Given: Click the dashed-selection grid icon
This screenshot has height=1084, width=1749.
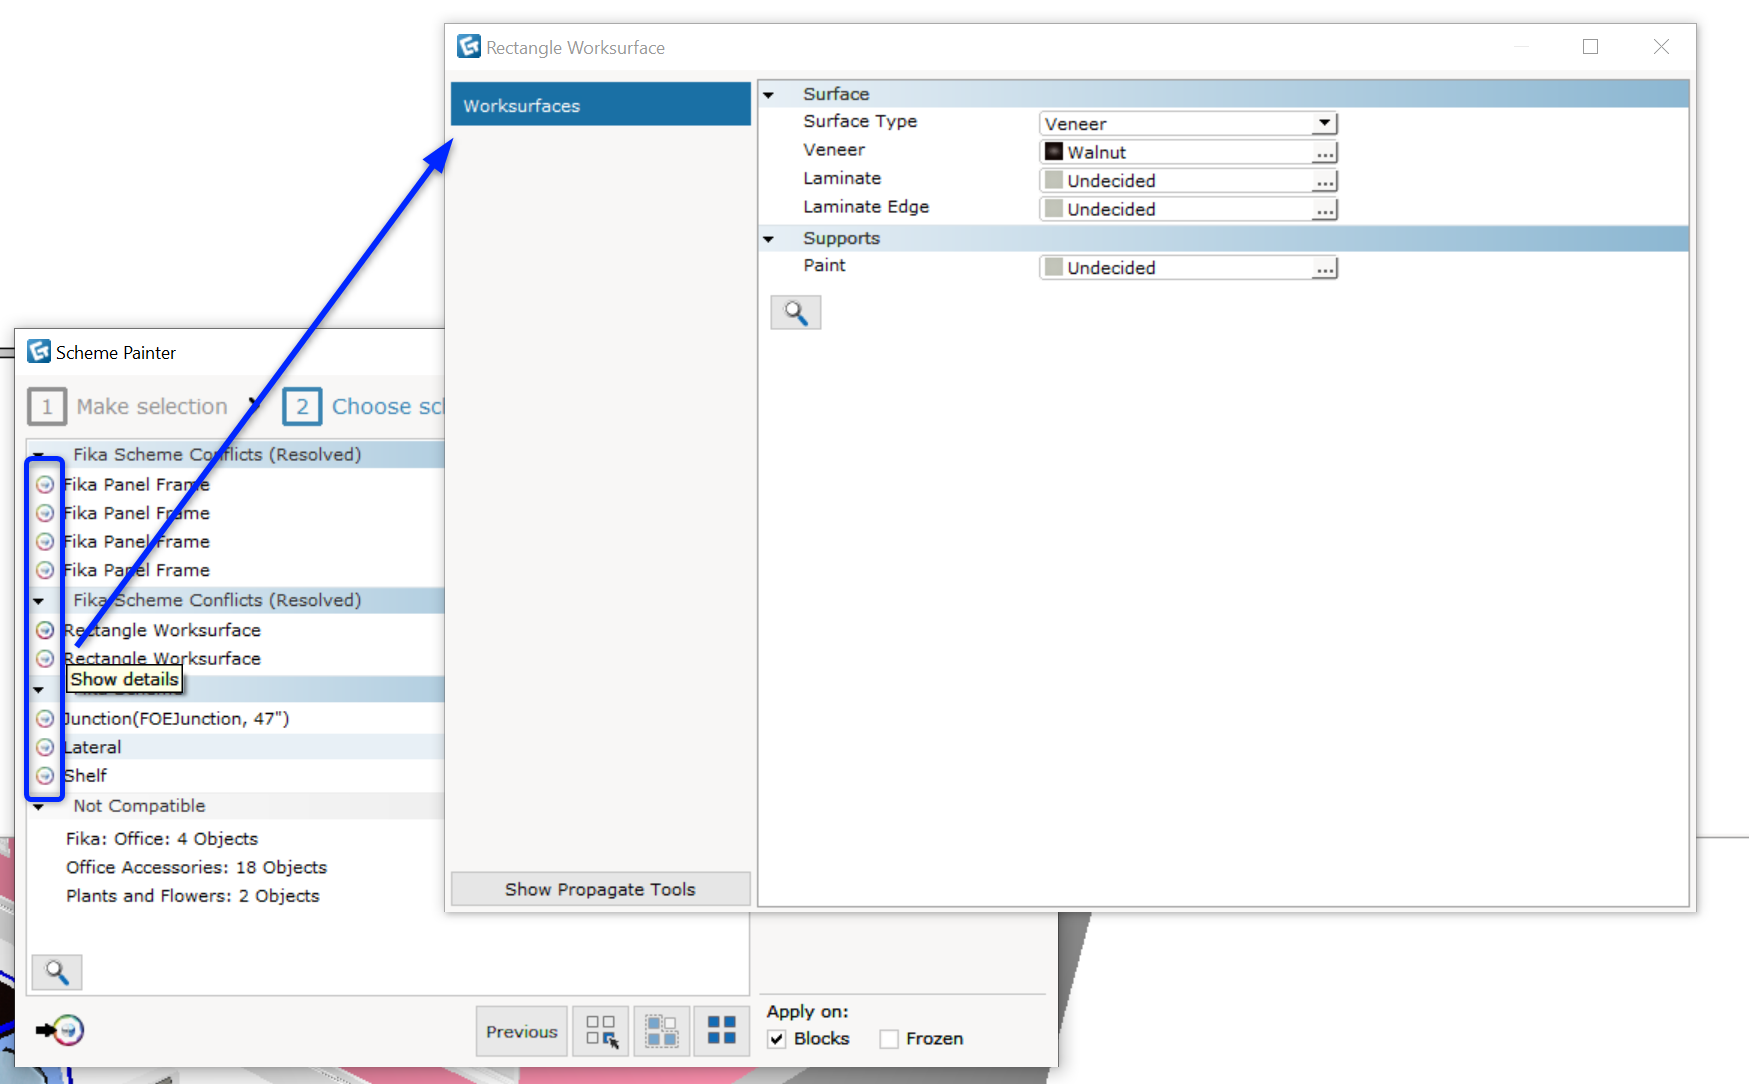Looking at the screenshot, I should [661, 1031].
